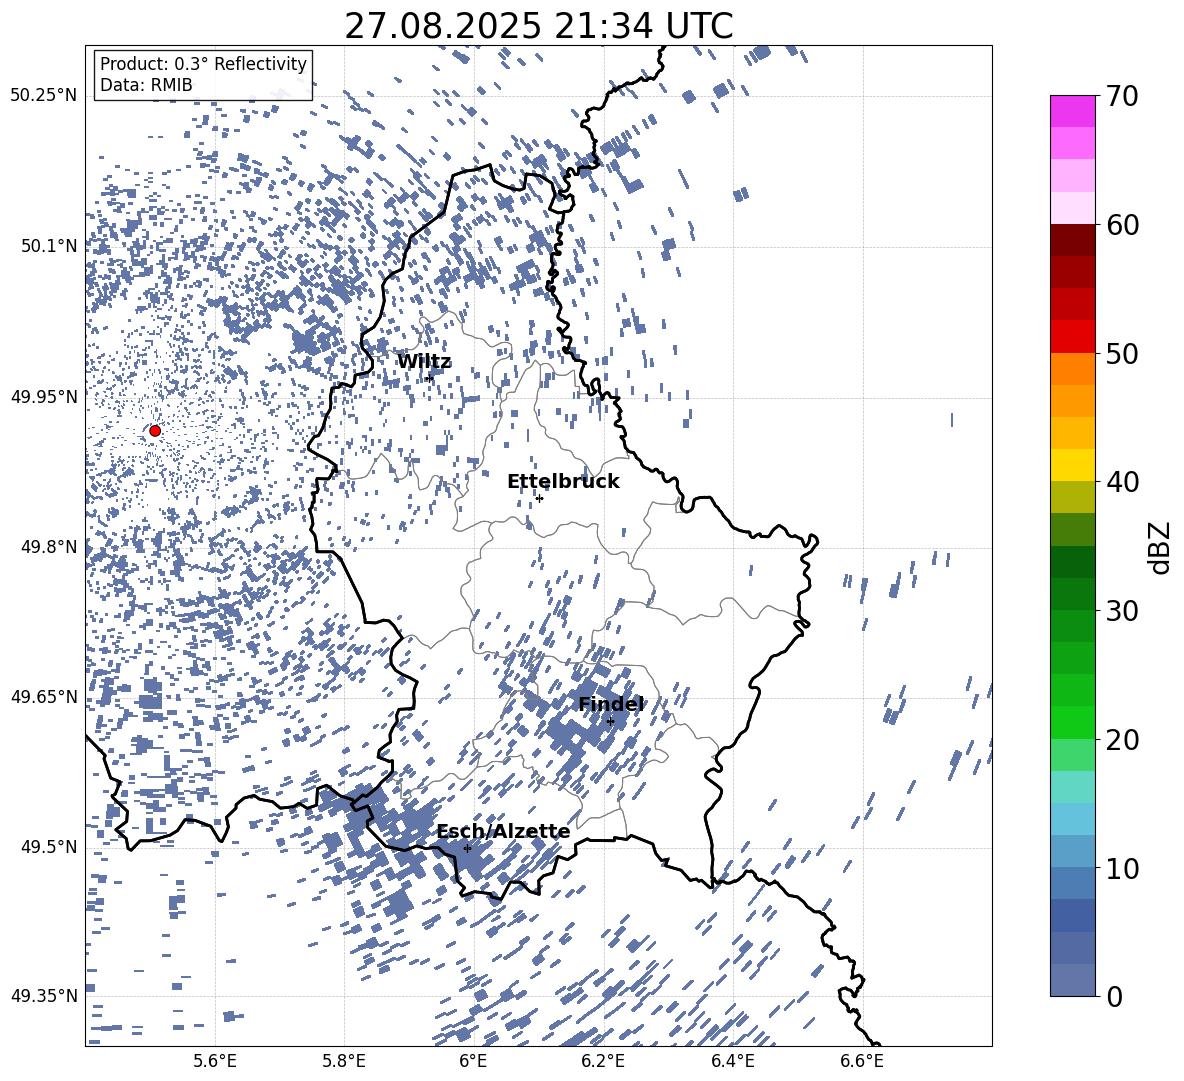Click the 49.8°N latitude label
This screenshot has width=1184, height=1081.
tap(49, 547)
